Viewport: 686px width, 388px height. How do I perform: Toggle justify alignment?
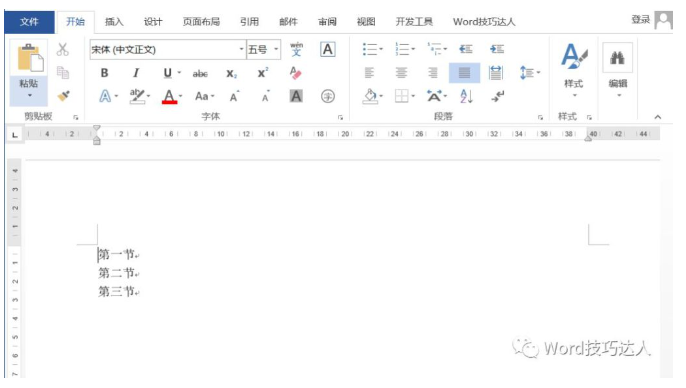(x=464, y=73)
